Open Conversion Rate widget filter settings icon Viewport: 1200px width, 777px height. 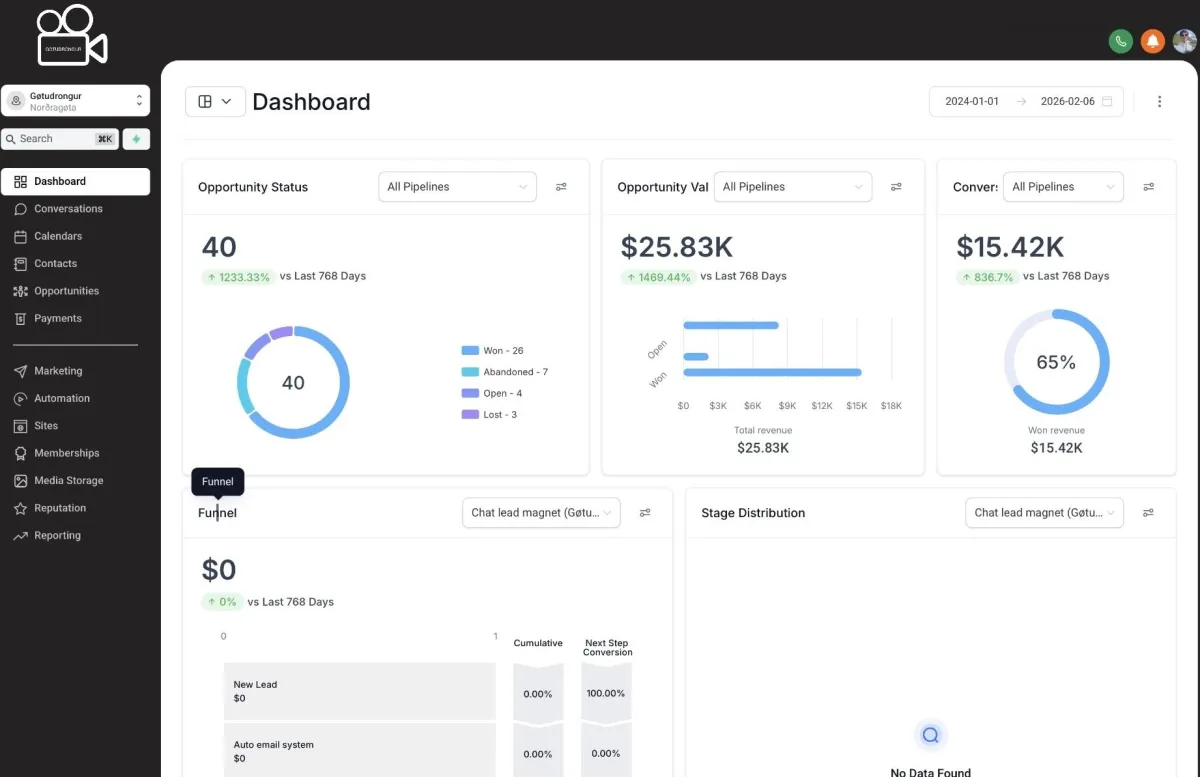click(1149, 187)
